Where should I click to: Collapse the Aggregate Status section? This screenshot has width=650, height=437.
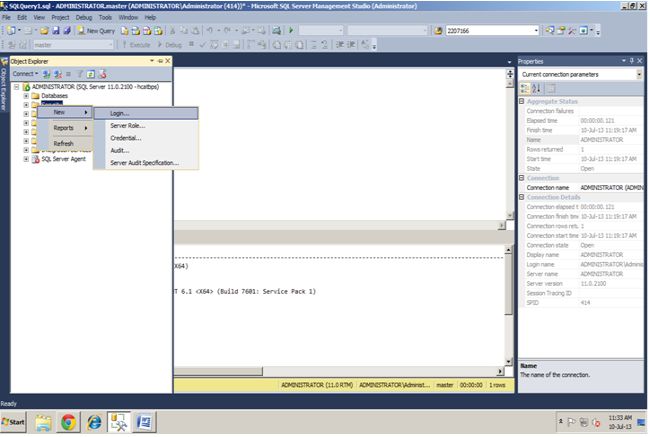click(x=522, y=101)
